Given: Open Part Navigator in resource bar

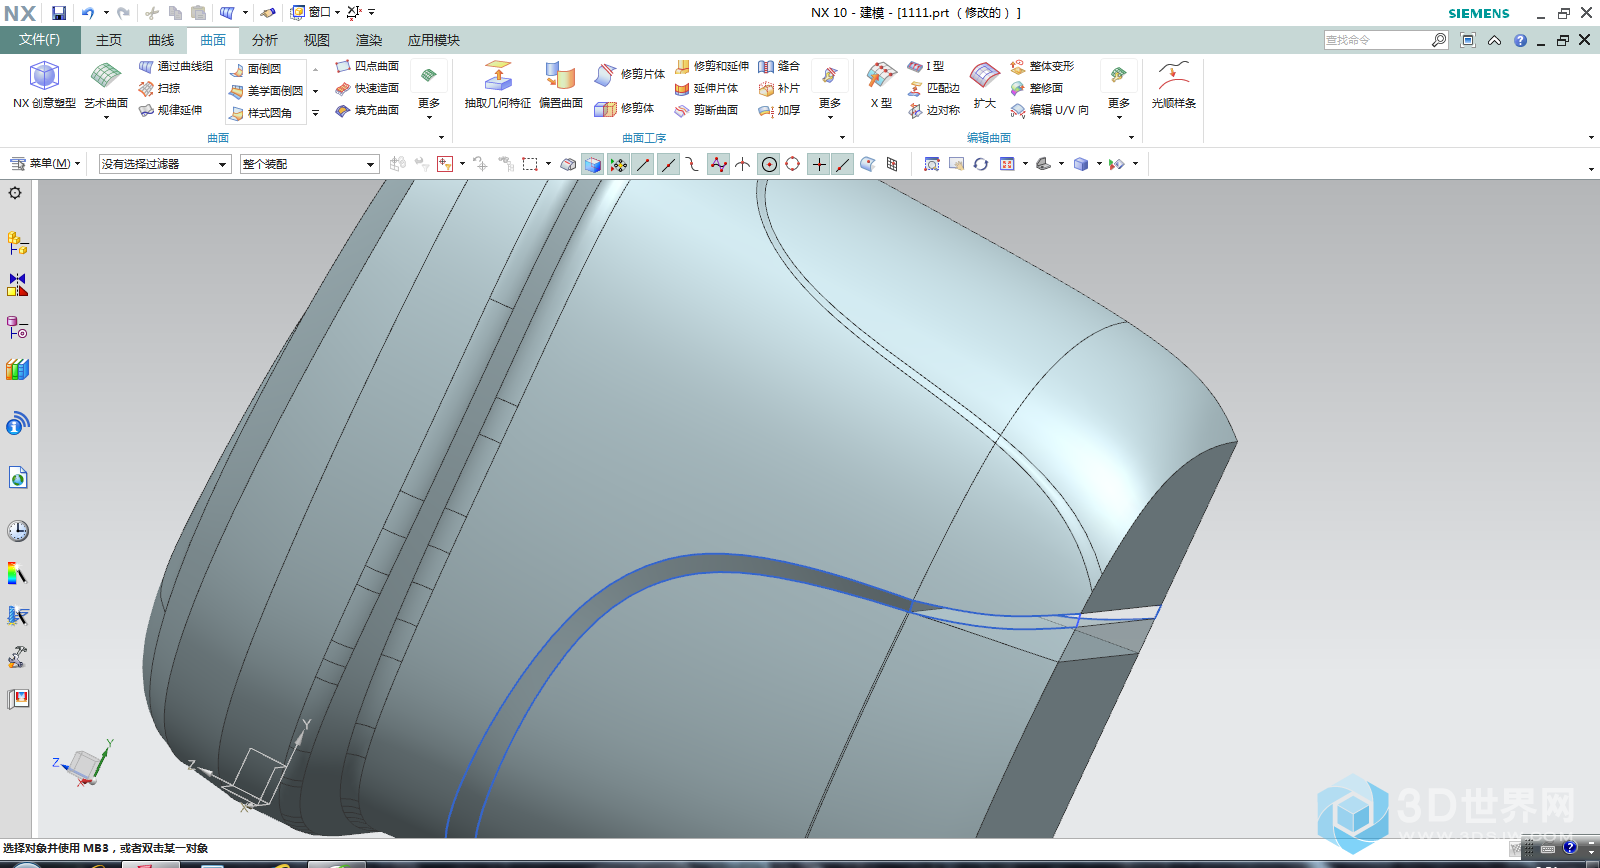Looking at the screenshot, I should 18,328.
